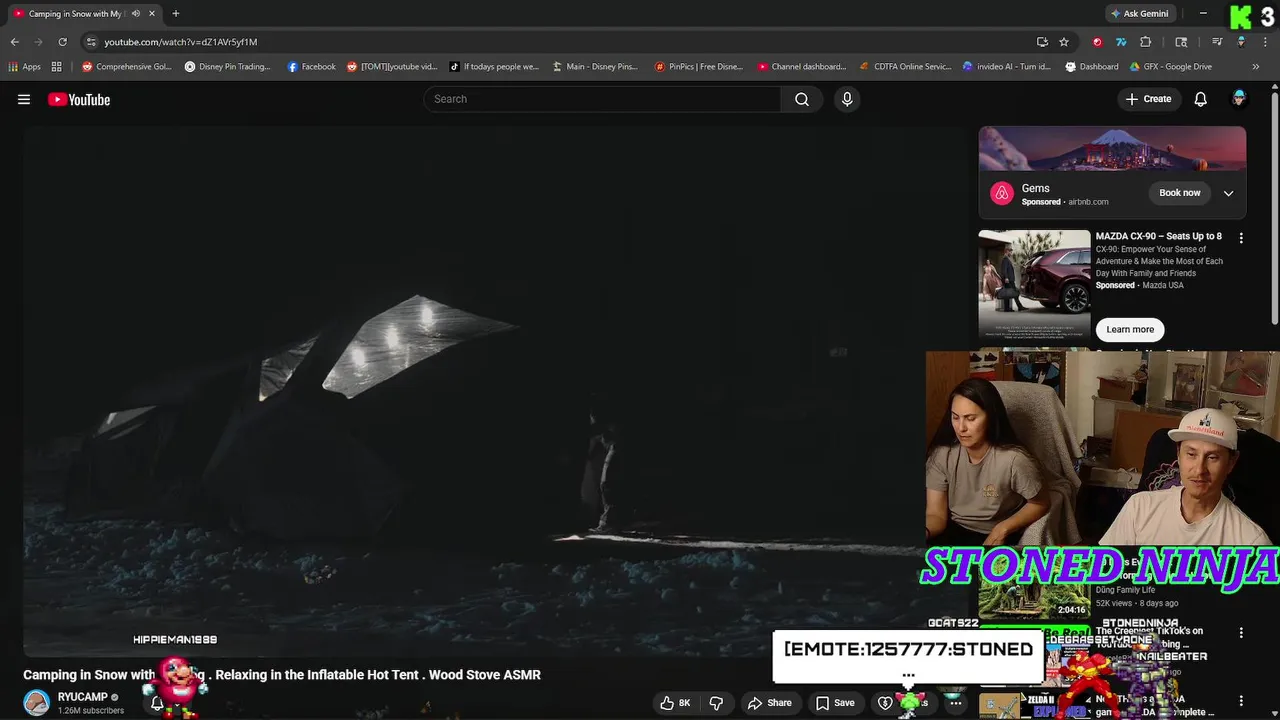1280x720 pixels.
Task: Click Ask Gemini button
Action: (x=1139, y=14)
